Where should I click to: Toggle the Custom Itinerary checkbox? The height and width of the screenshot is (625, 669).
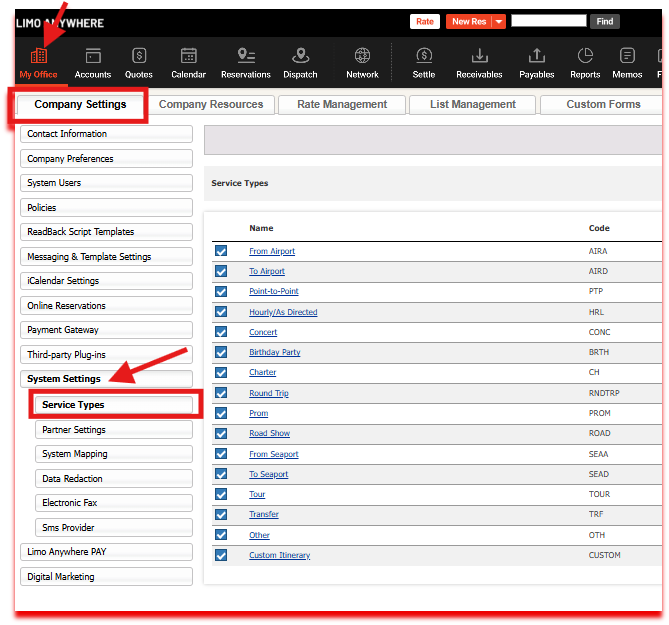pos(221,555)
